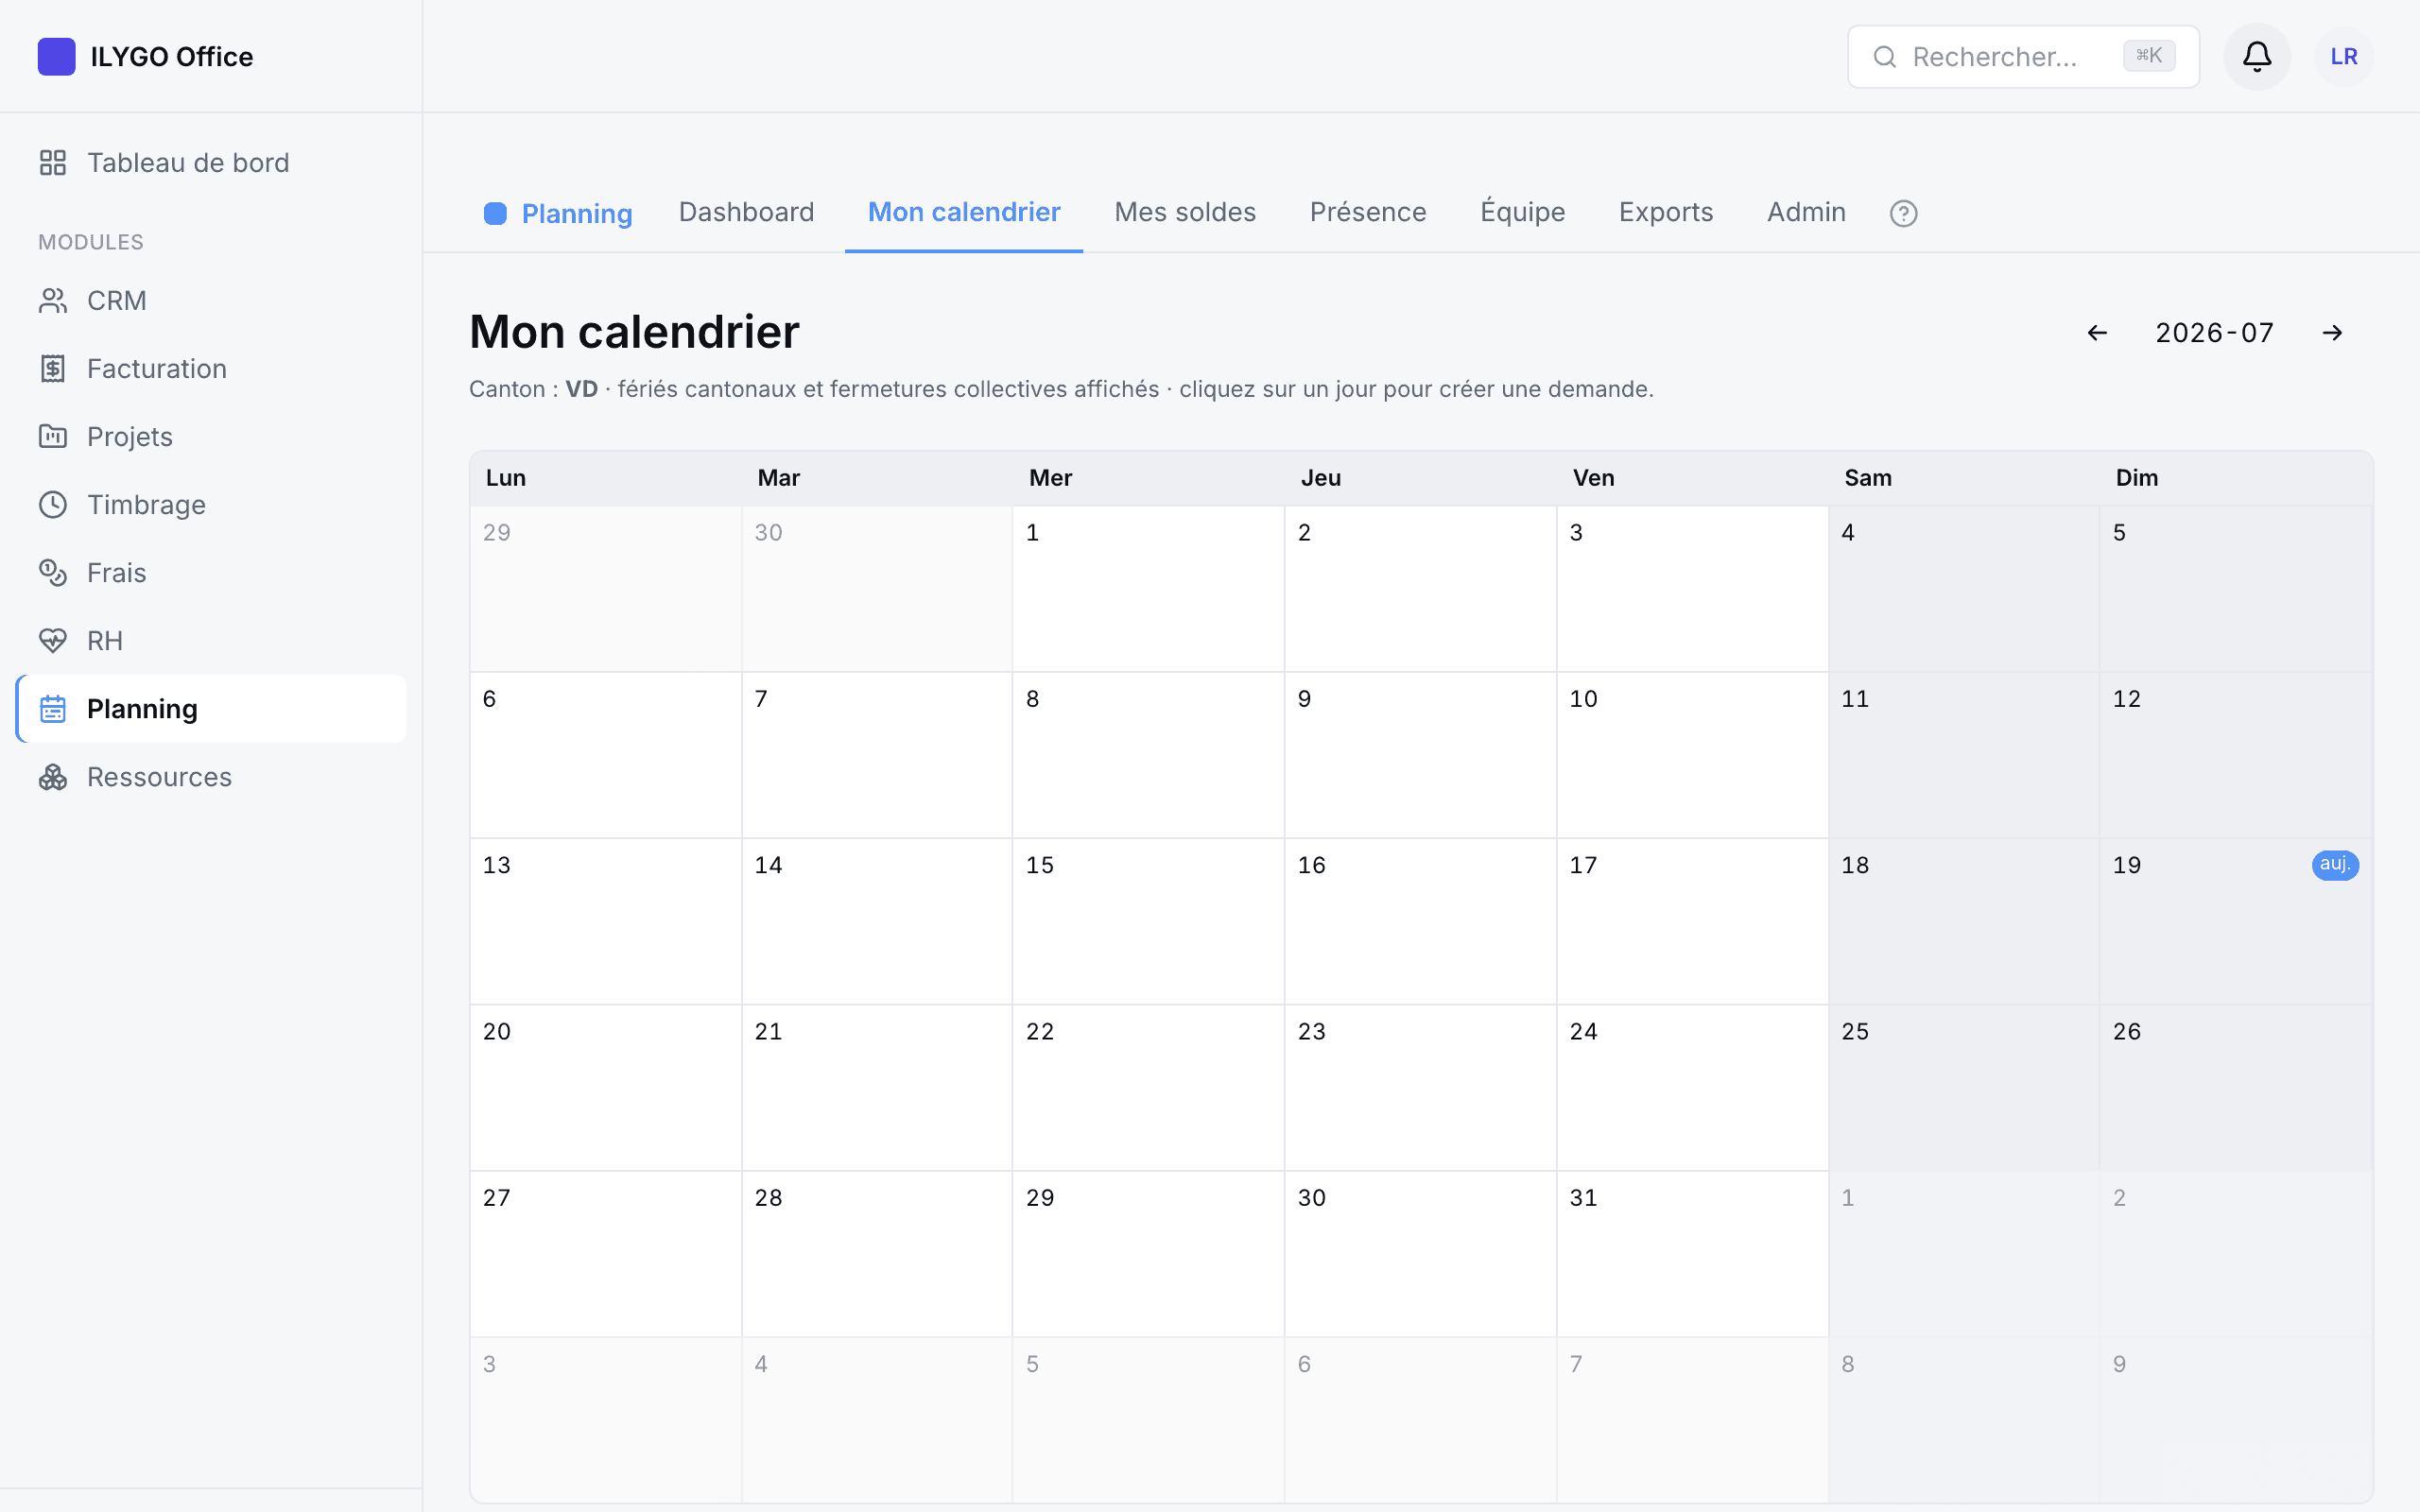Click the MODULES section heading
Viewport: 2420px width, 1512px height.
click(91, 242)
